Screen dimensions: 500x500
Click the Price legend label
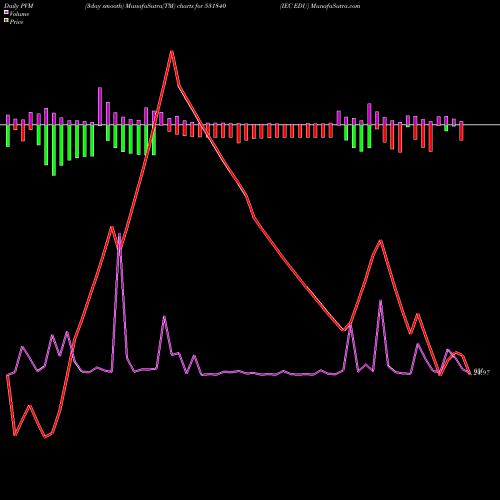(16, 22)
